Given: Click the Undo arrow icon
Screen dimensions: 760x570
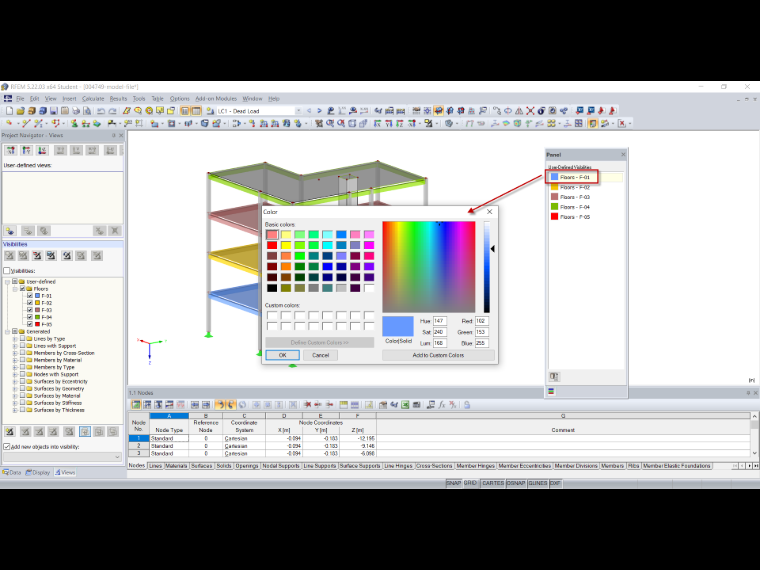Looking at the screenshot, I should [x=101, y=111].
